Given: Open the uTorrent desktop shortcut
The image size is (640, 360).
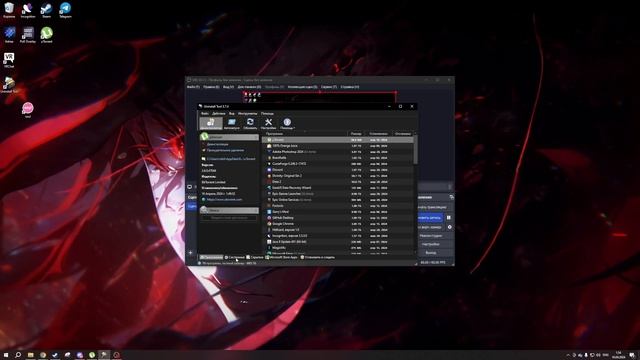Looking at the screenshot, I should (x=47, y=35).
